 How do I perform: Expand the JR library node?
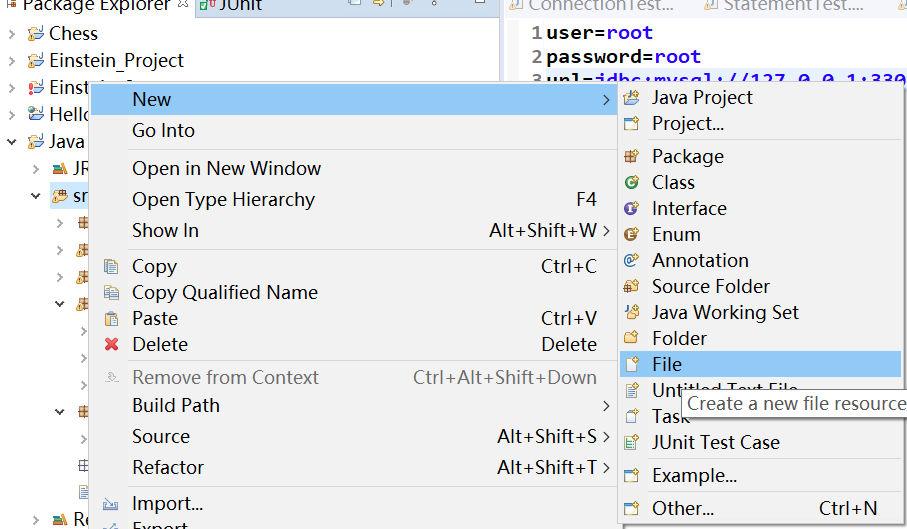click(x=36, y=169)
